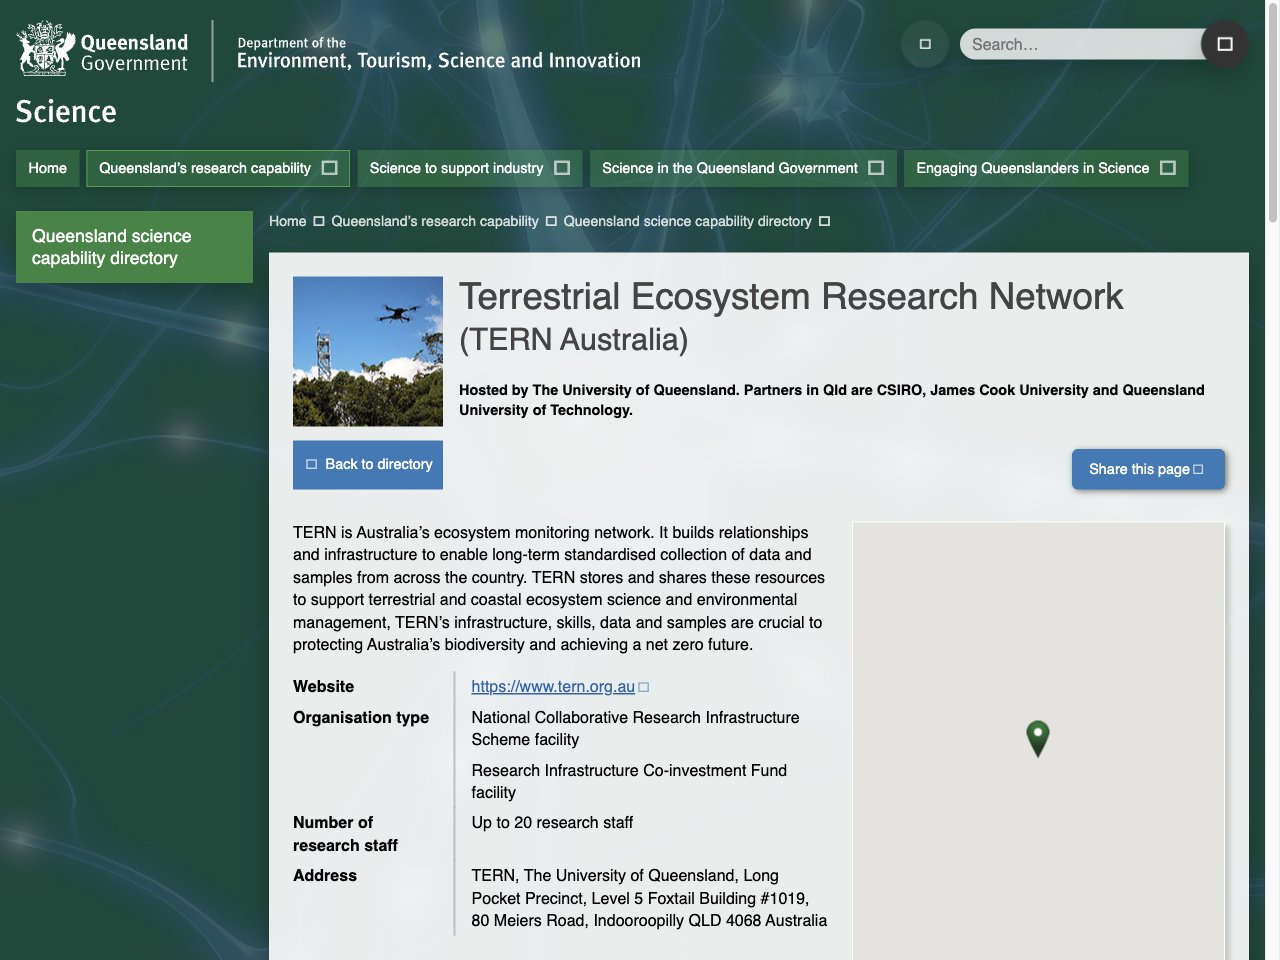Viewport: 1280px width, 960px height.
Task: Open the Science in the Queensland Government menu
Action: (x=877, y=168)
